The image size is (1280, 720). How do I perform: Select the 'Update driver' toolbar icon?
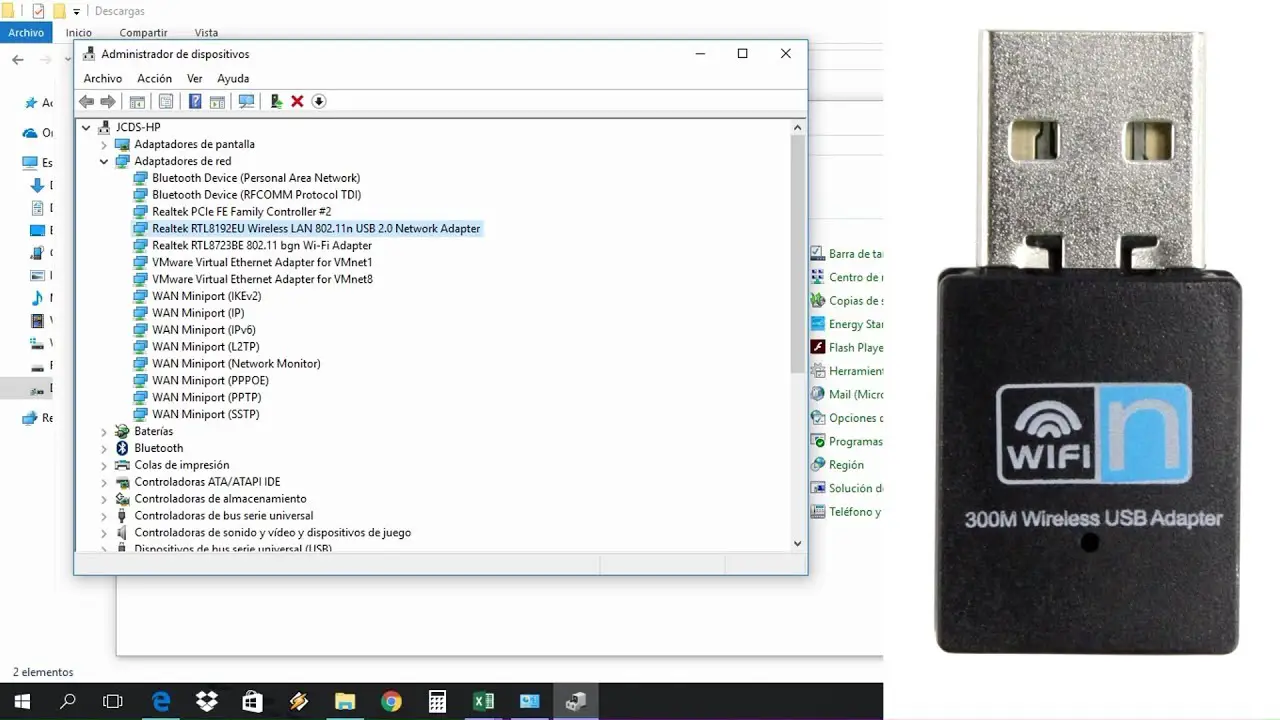point(276,101)
